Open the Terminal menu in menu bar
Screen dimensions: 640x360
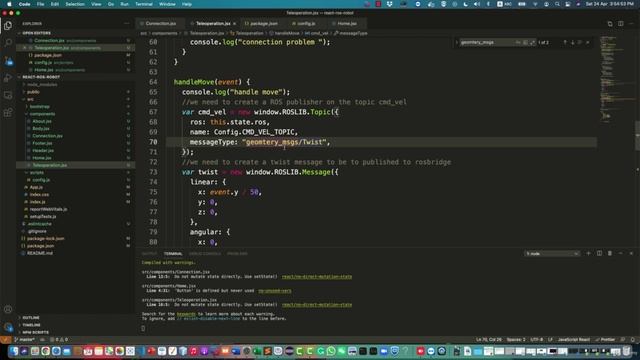(144, 4)
